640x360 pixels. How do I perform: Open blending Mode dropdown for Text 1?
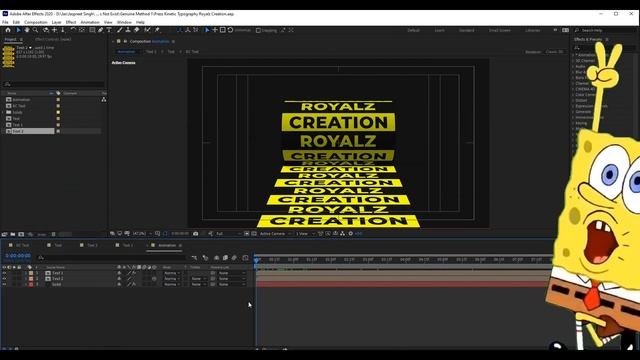point(171,273)
